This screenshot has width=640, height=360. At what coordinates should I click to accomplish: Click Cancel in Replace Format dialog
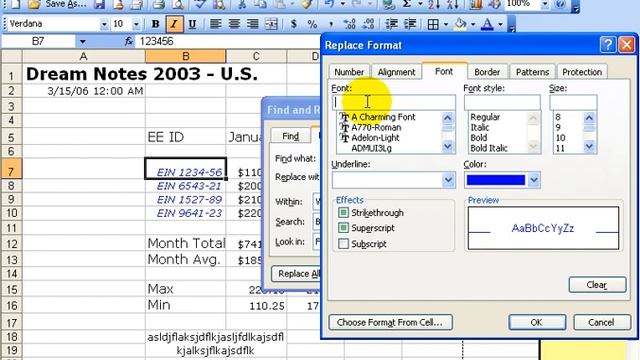click(x=601, y=322)
